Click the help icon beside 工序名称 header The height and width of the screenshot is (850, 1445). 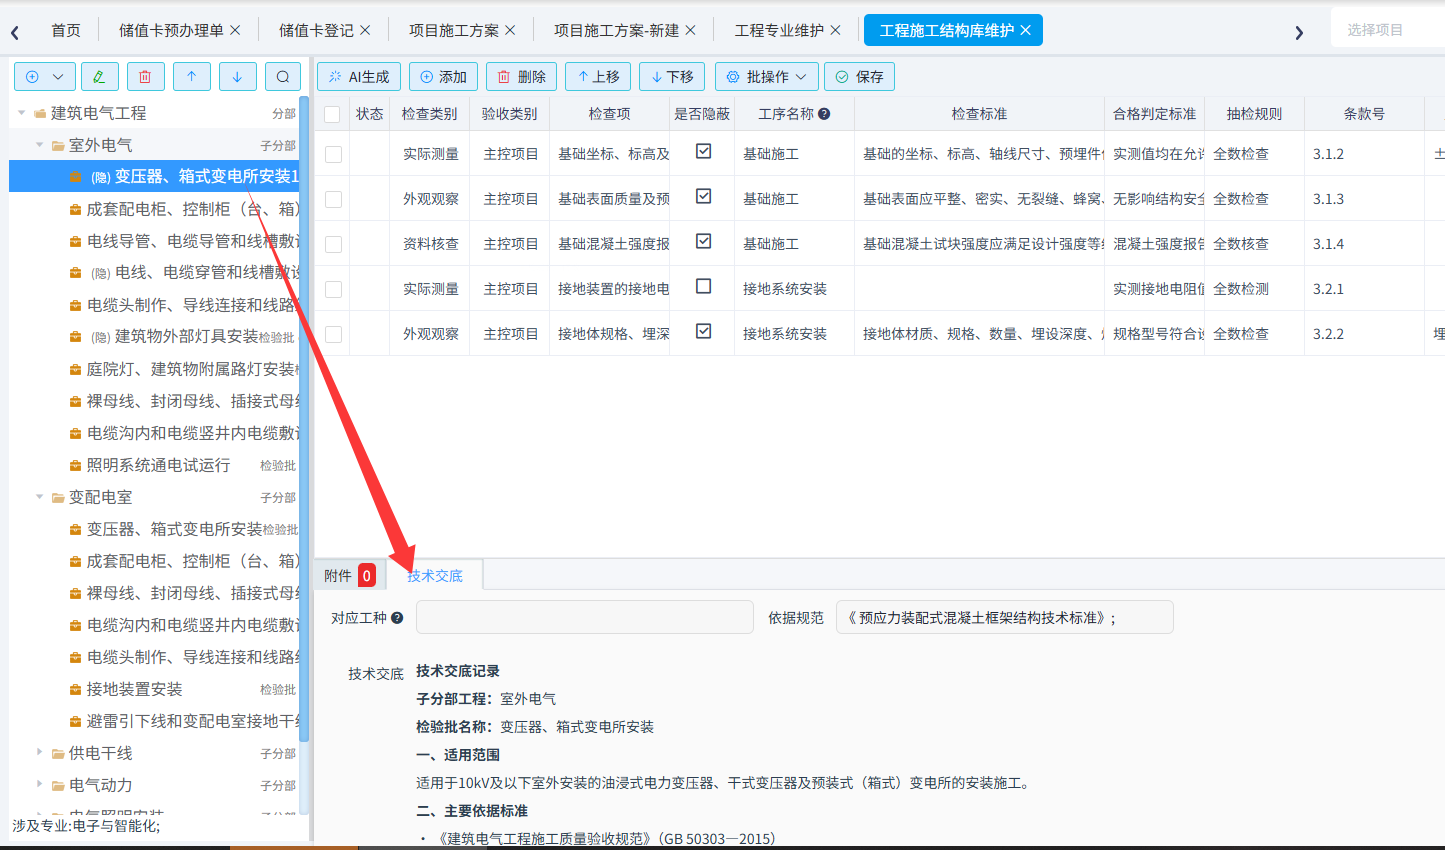click(824, 114)
